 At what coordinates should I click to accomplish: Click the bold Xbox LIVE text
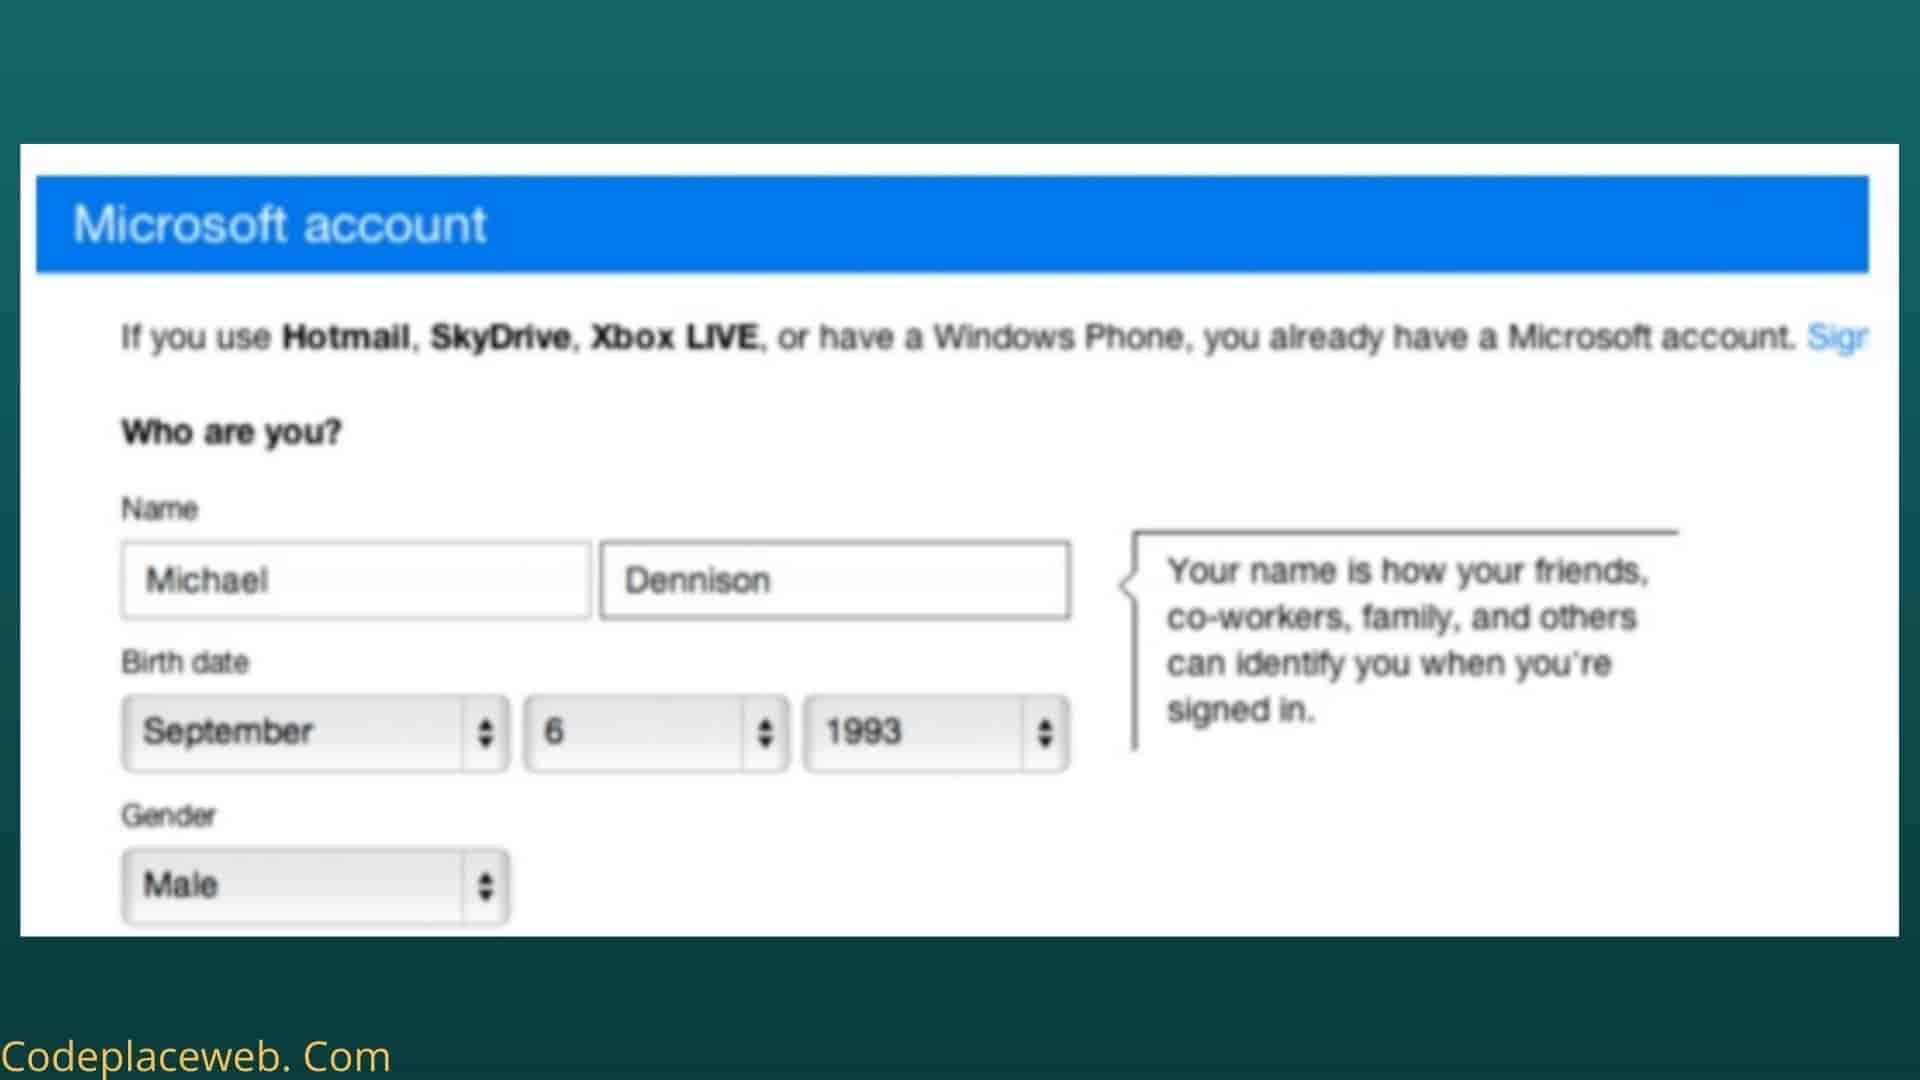(x=674, y=337)
